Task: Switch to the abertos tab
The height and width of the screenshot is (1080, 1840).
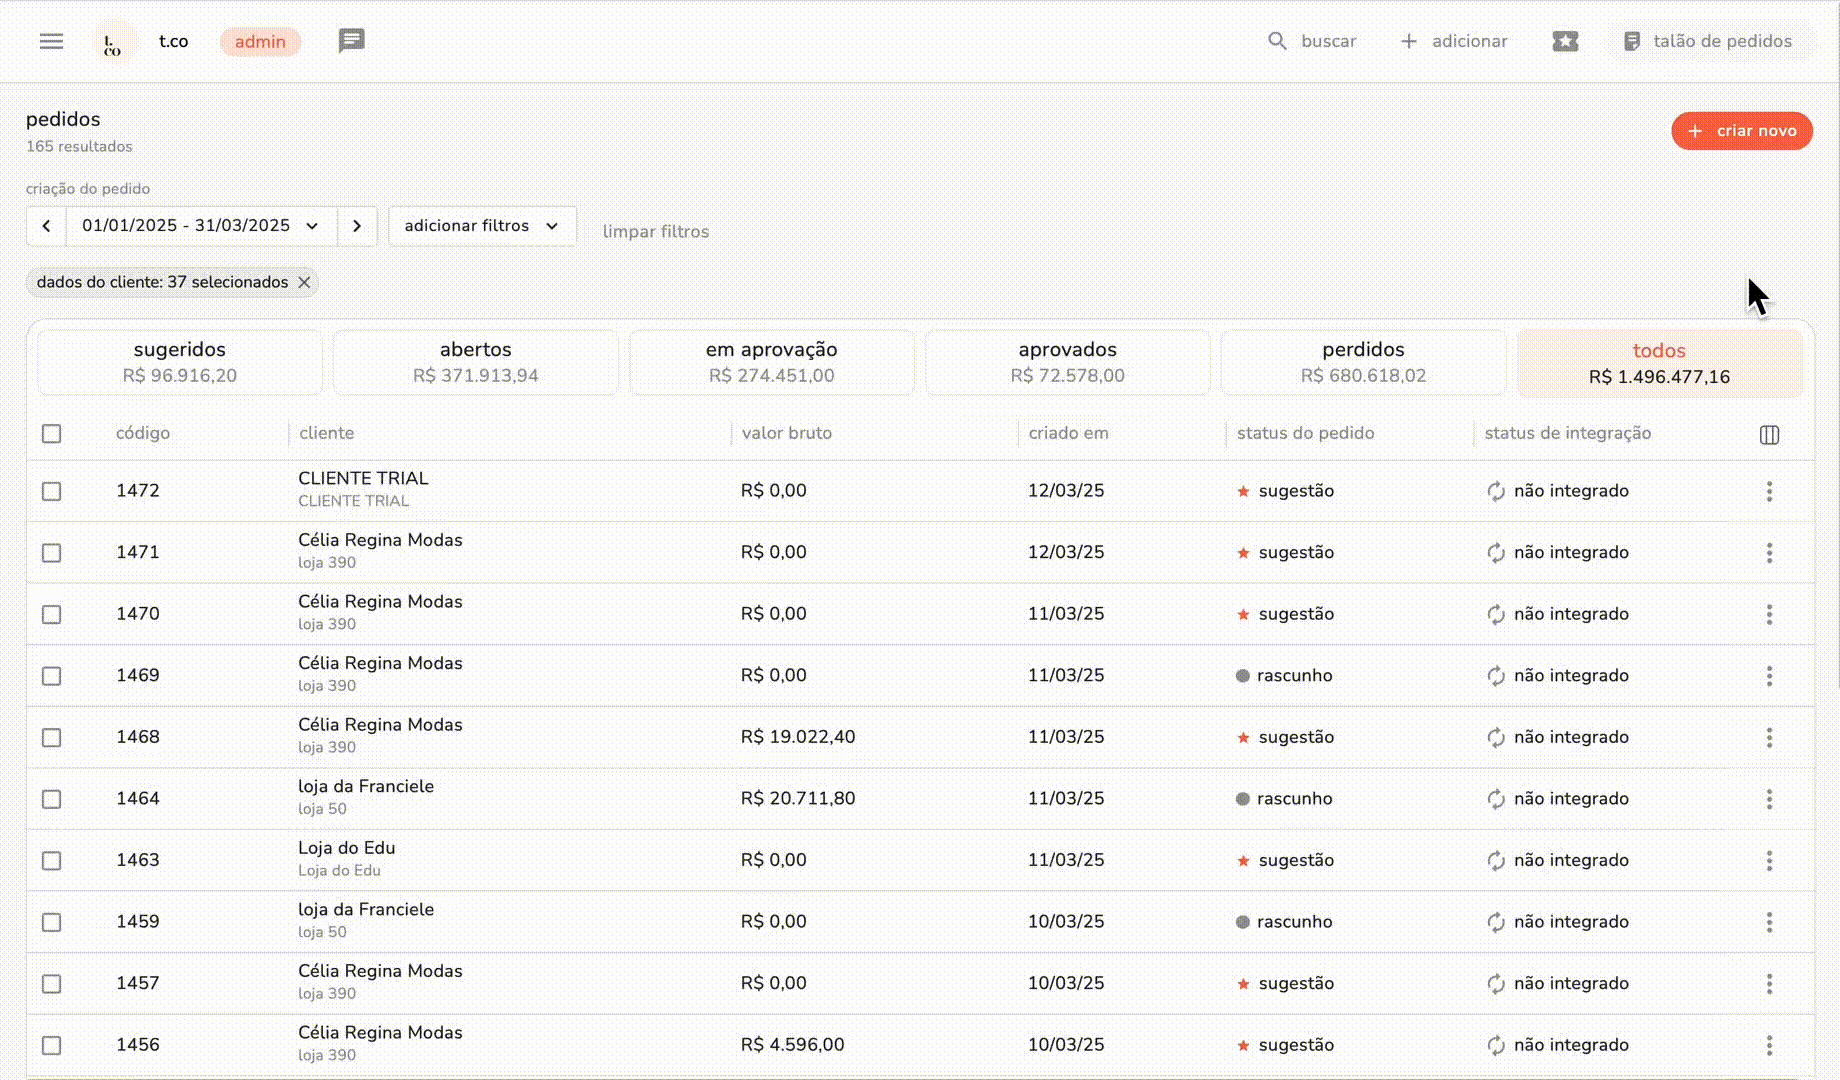Action: (476, 362)
